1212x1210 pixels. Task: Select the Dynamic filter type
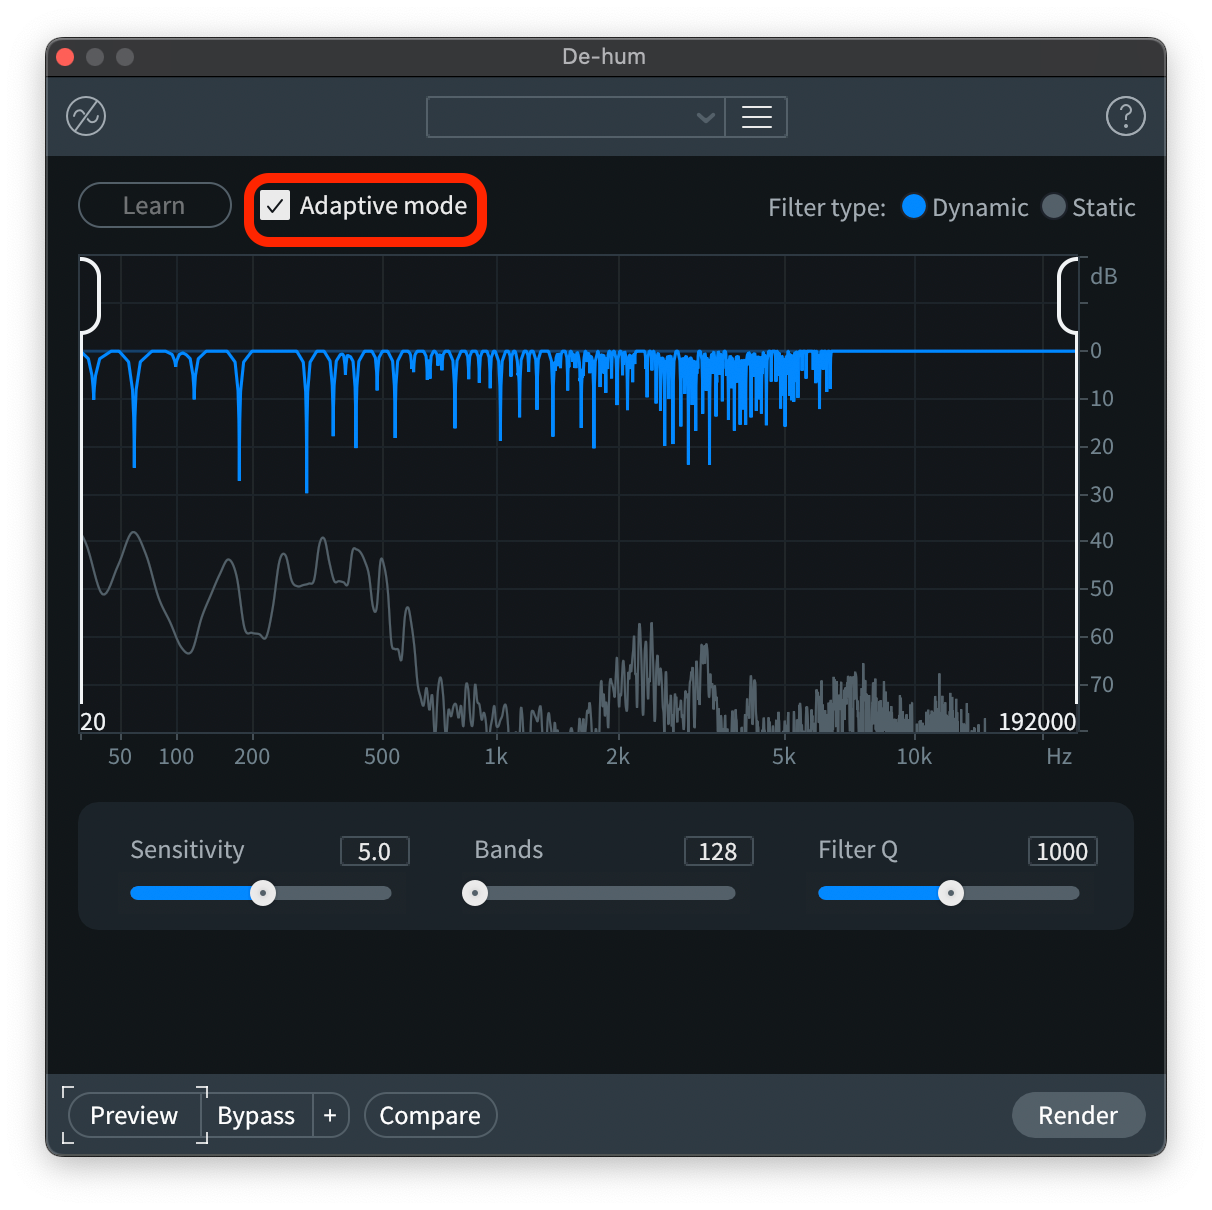pos(913,207)
